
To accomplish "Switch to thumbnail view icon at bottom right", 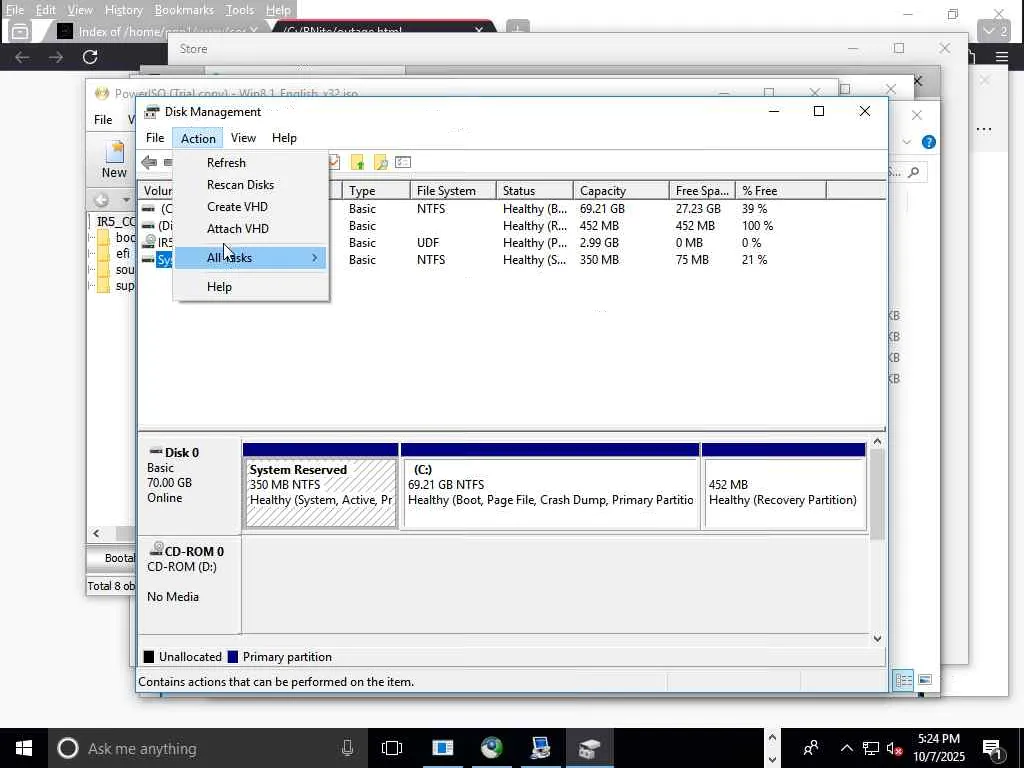I will 925,680.
